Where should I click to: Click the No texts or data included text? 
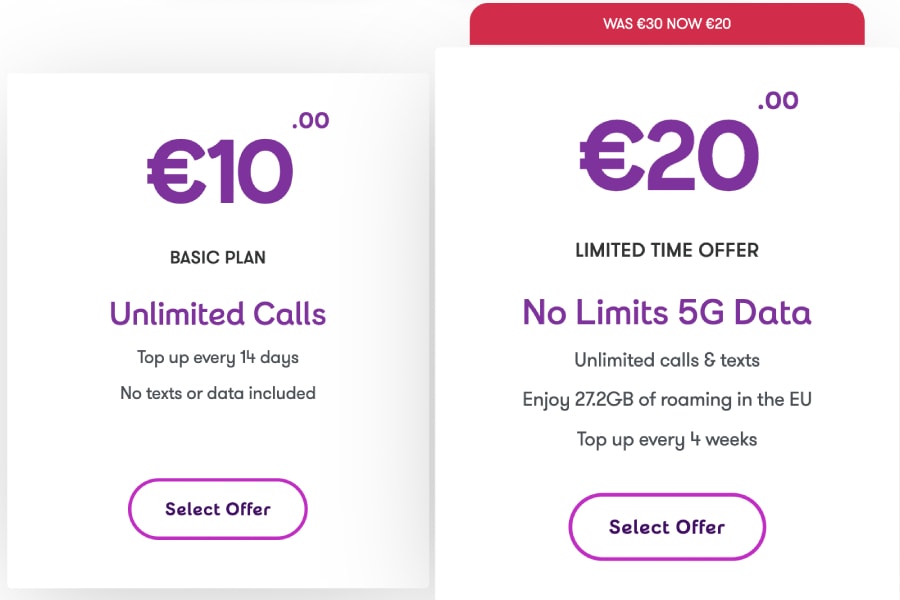coord(218,393)
